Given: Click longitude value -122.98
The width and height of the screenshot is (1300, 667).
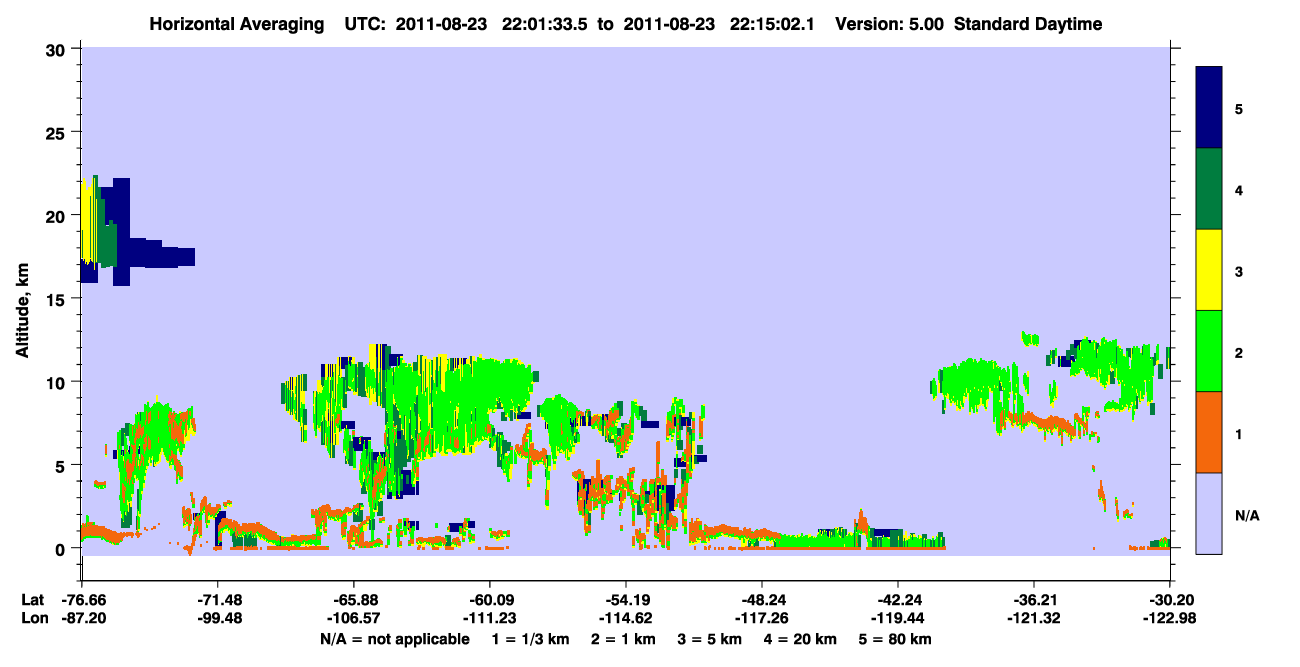Looking at the screenshot, I should pos(1170,618).
